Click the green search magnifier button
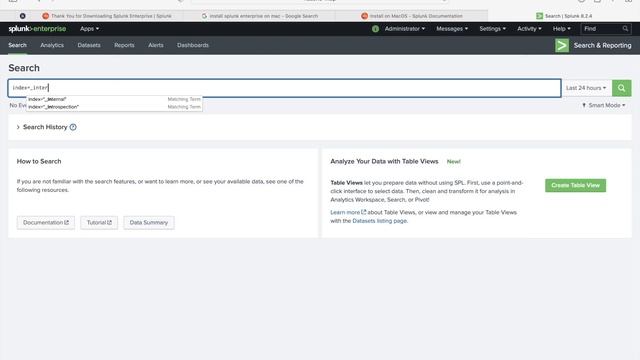The width and height of the screenshot is (640, 360). point(622,88)
